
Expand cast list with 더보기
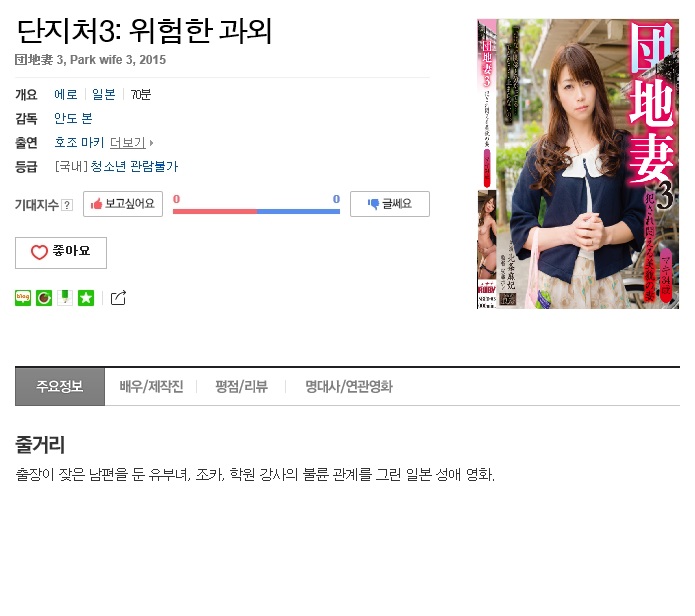tap(128, 142)
